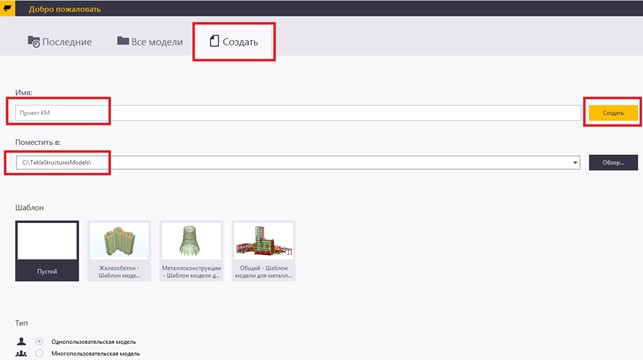Choose the Железобетон template thumbnail
Image resolution: width=643 pixels, height=360 pixels.
119,251
